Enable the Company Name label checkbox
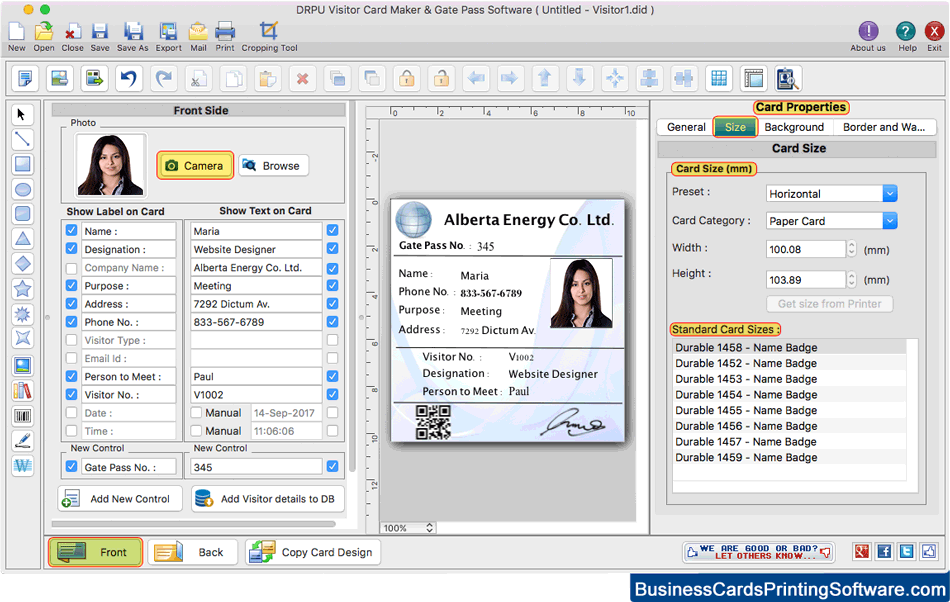The height and width of the screenshot is (602, 950). click(x=71, y=268)
